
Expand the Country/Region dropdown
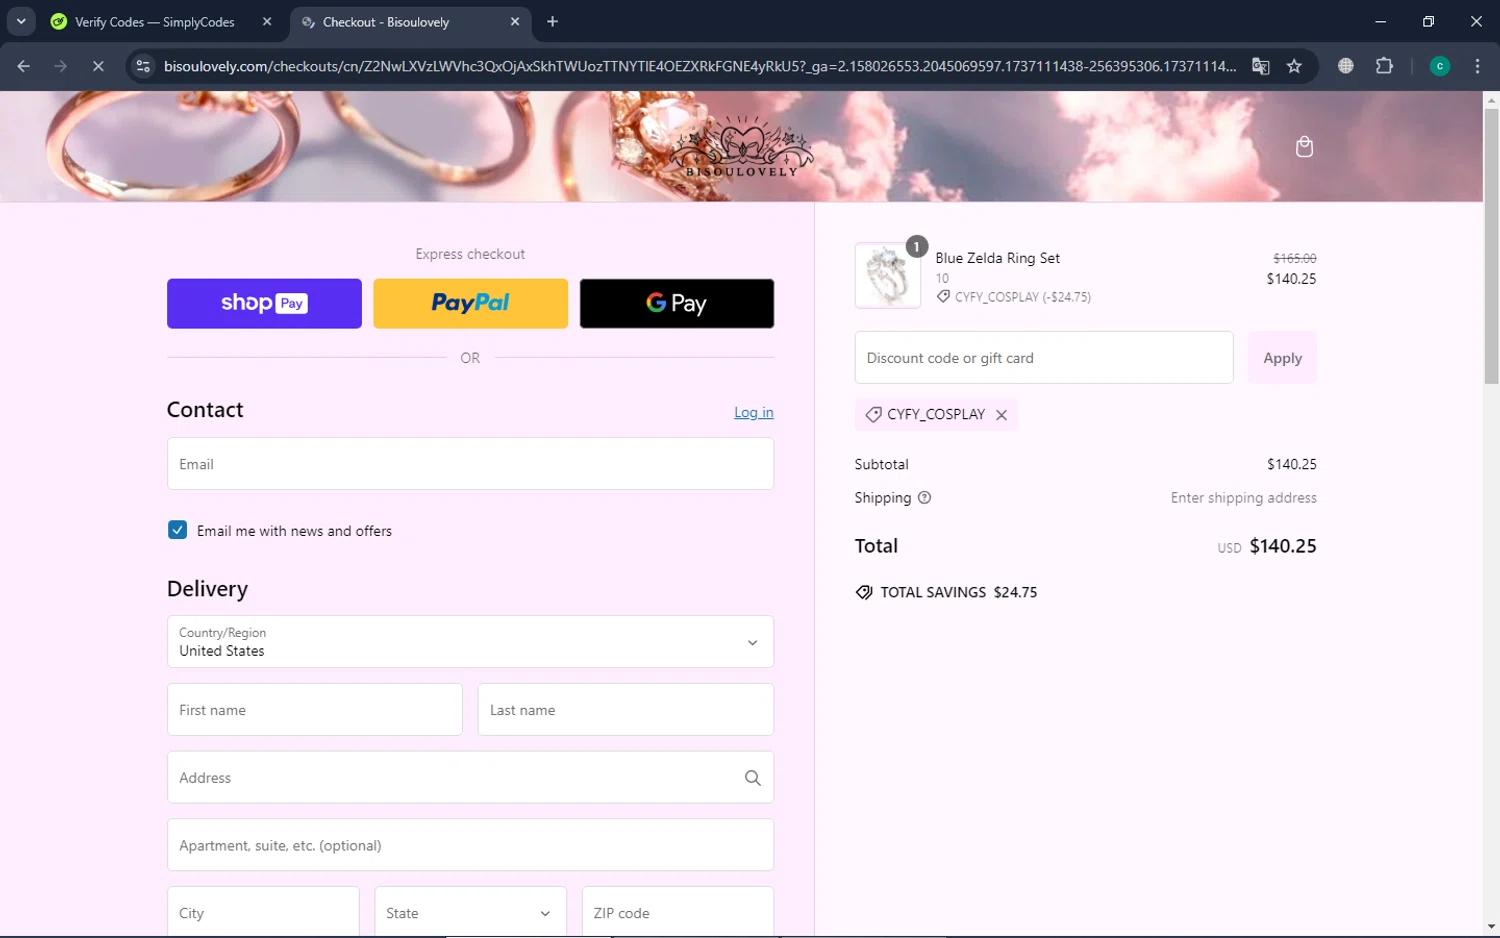[470, 642]
